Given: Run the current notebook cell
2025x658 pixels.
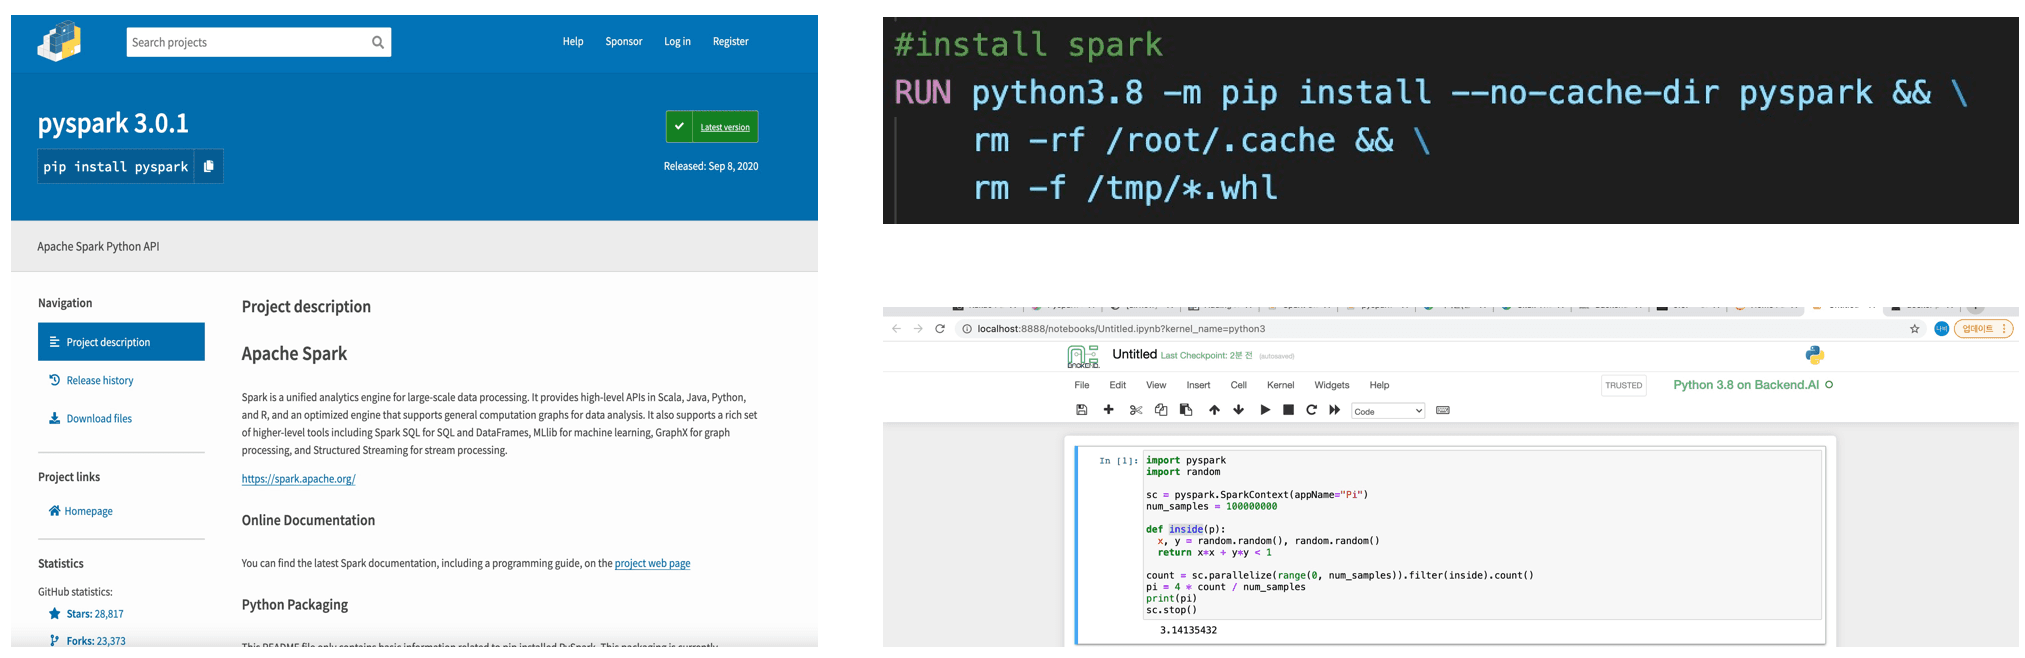Looking at the screenshot, I should click(1265, 410).
